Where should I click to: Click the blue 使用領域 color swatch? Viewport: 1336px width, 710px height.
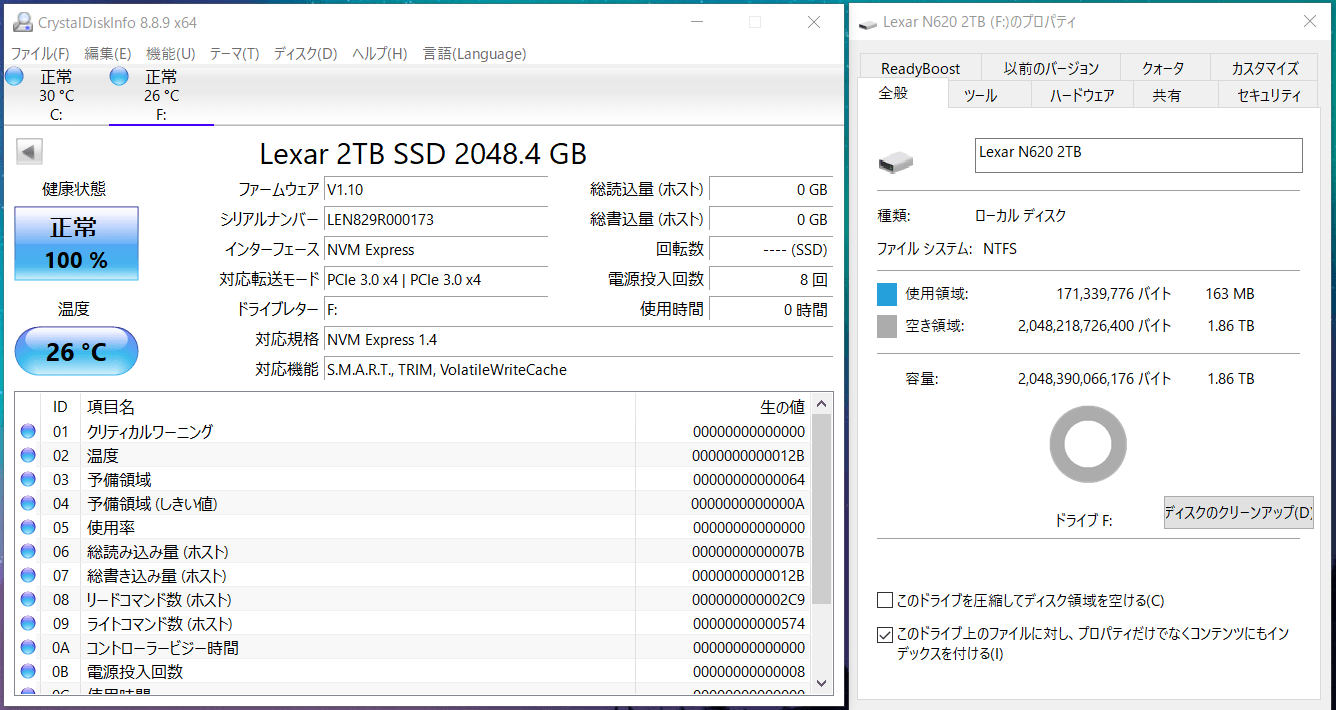(887, 294)
